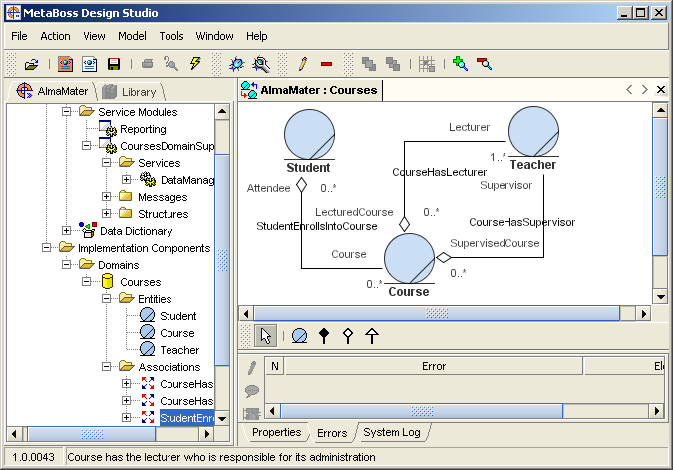Click the speech bubble icon in errors panel

[252, 391]
